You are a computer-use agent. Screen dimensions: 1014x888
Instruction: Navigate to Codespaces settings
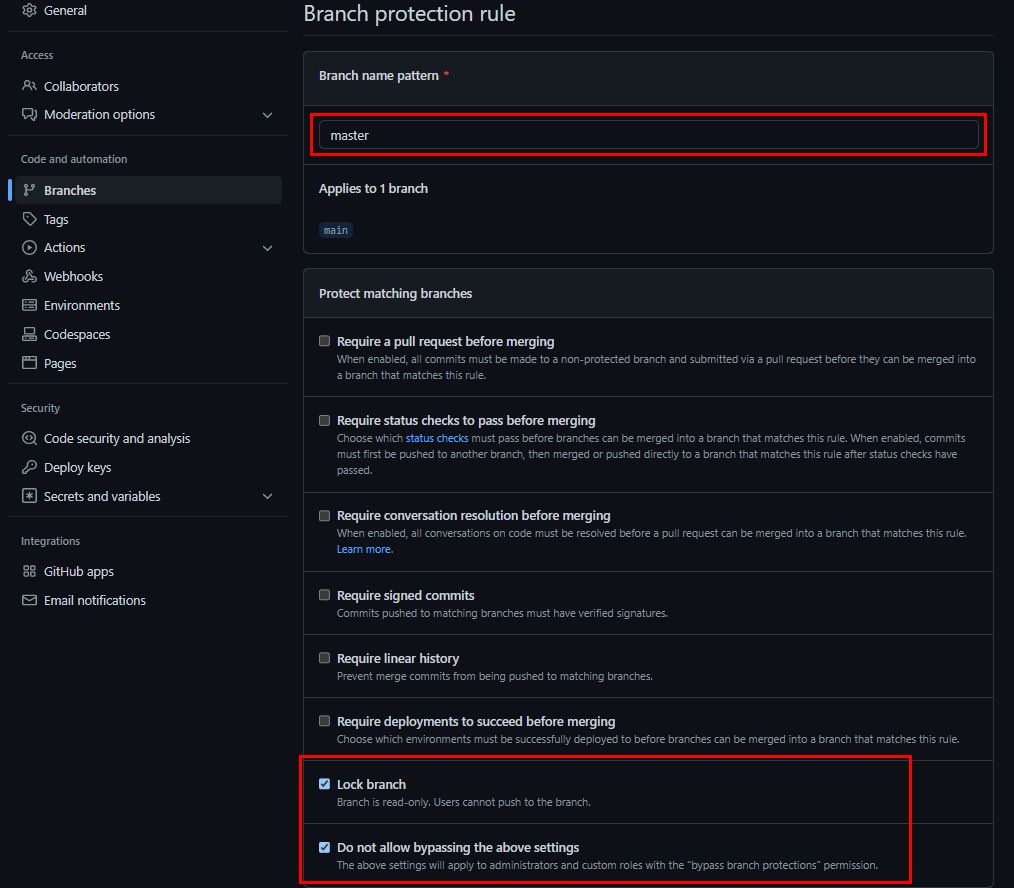tap(77, 334)
